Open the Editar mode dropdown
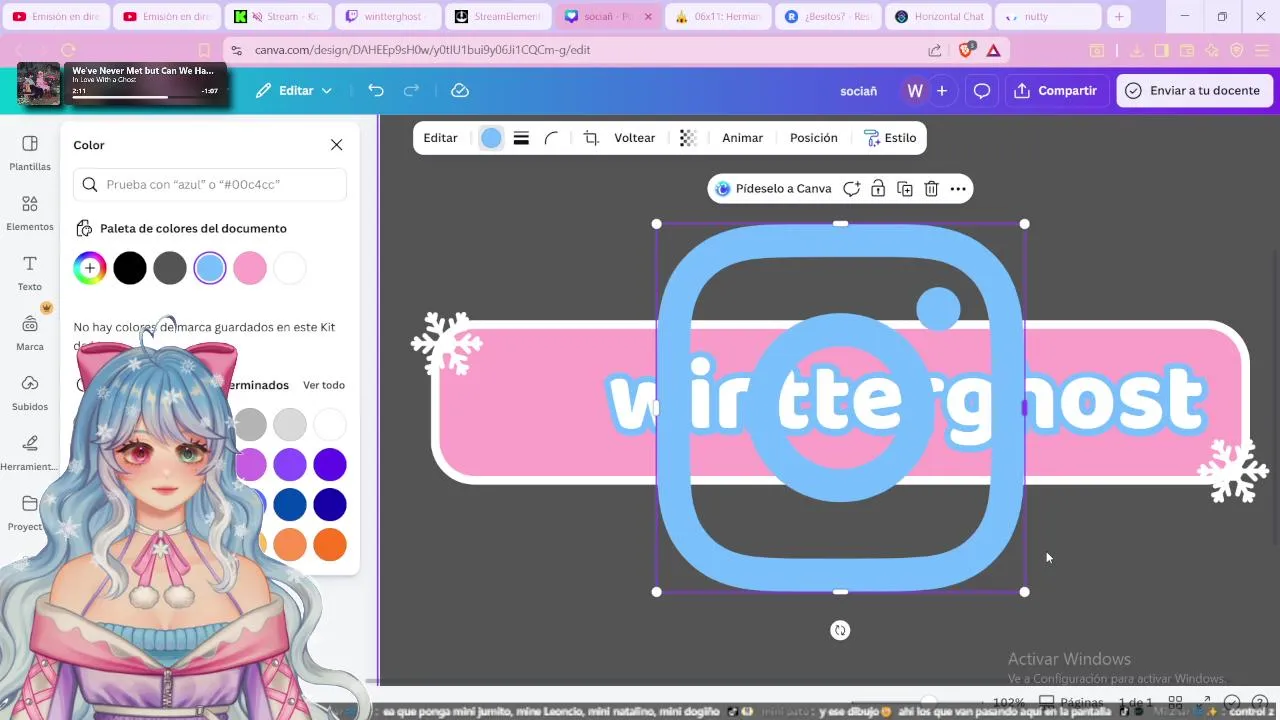Image resolution: width=1280 pixels, height=720 pixels. 293,90
